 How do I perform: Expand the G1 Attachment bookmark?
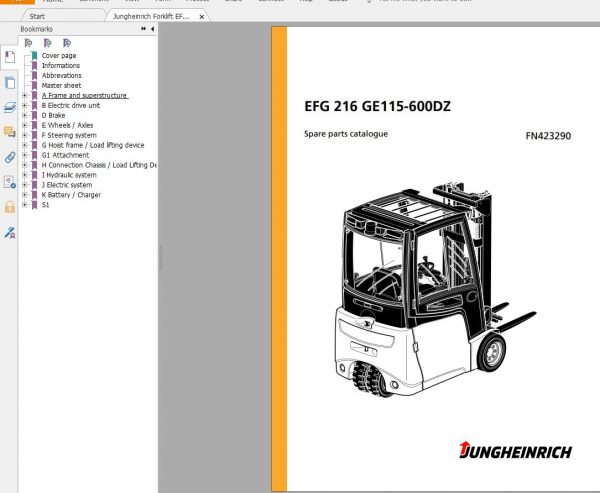pos(25,155)
